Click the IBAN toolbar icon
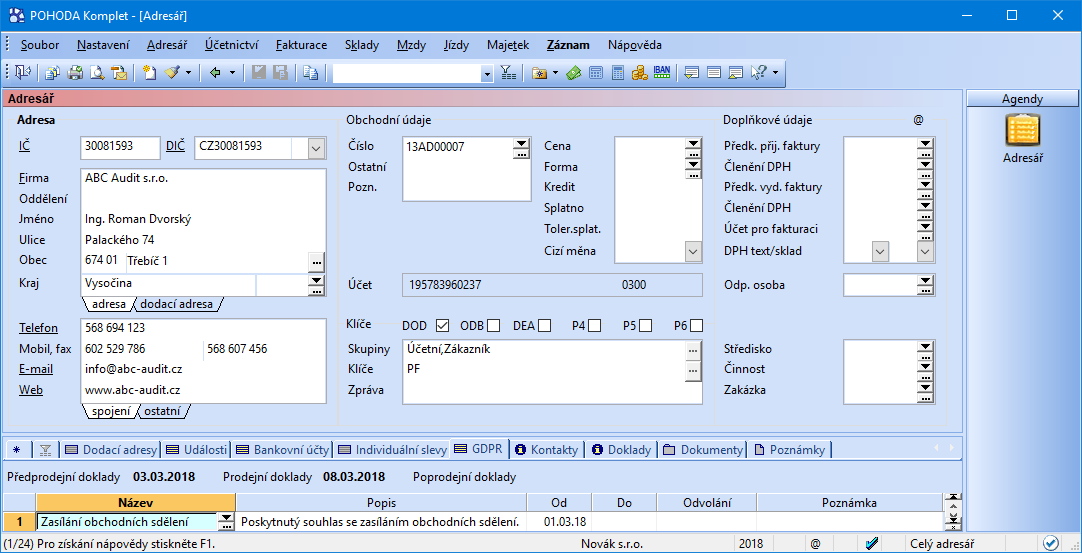Image resolution: width=1082 pixels, height=553 pixels. coord(662,72)
